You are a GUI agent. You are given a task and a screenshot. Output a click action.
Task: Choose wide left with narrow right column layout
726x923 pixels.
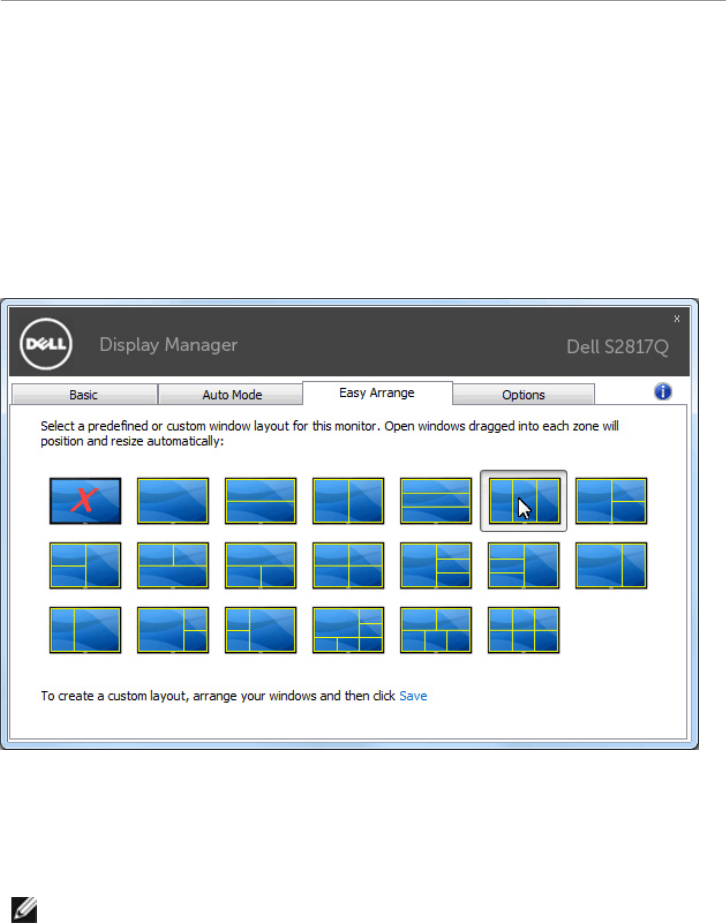pos(611,566)
